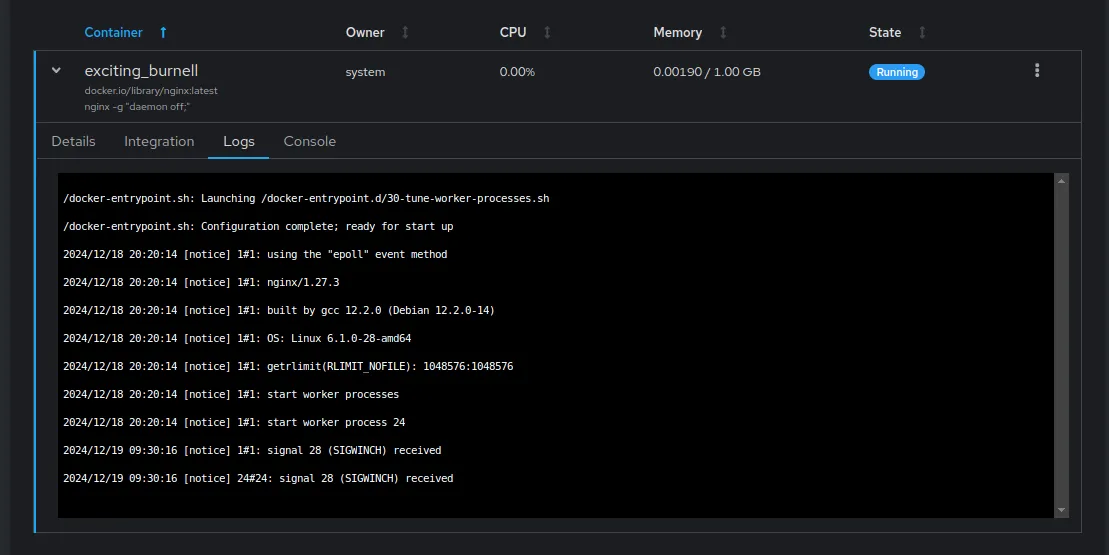Click the log line "built by gcc 12.2.0"
1109x555 pixels.
[279, 310]
